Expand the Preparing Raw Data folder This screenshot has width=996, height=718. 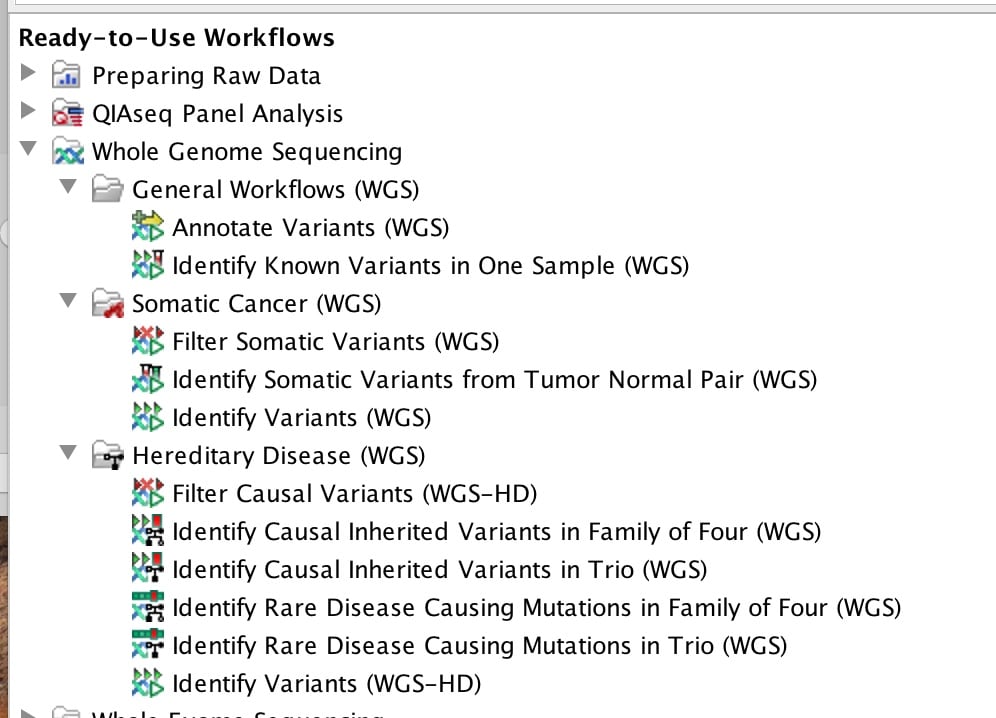[28, 73]
